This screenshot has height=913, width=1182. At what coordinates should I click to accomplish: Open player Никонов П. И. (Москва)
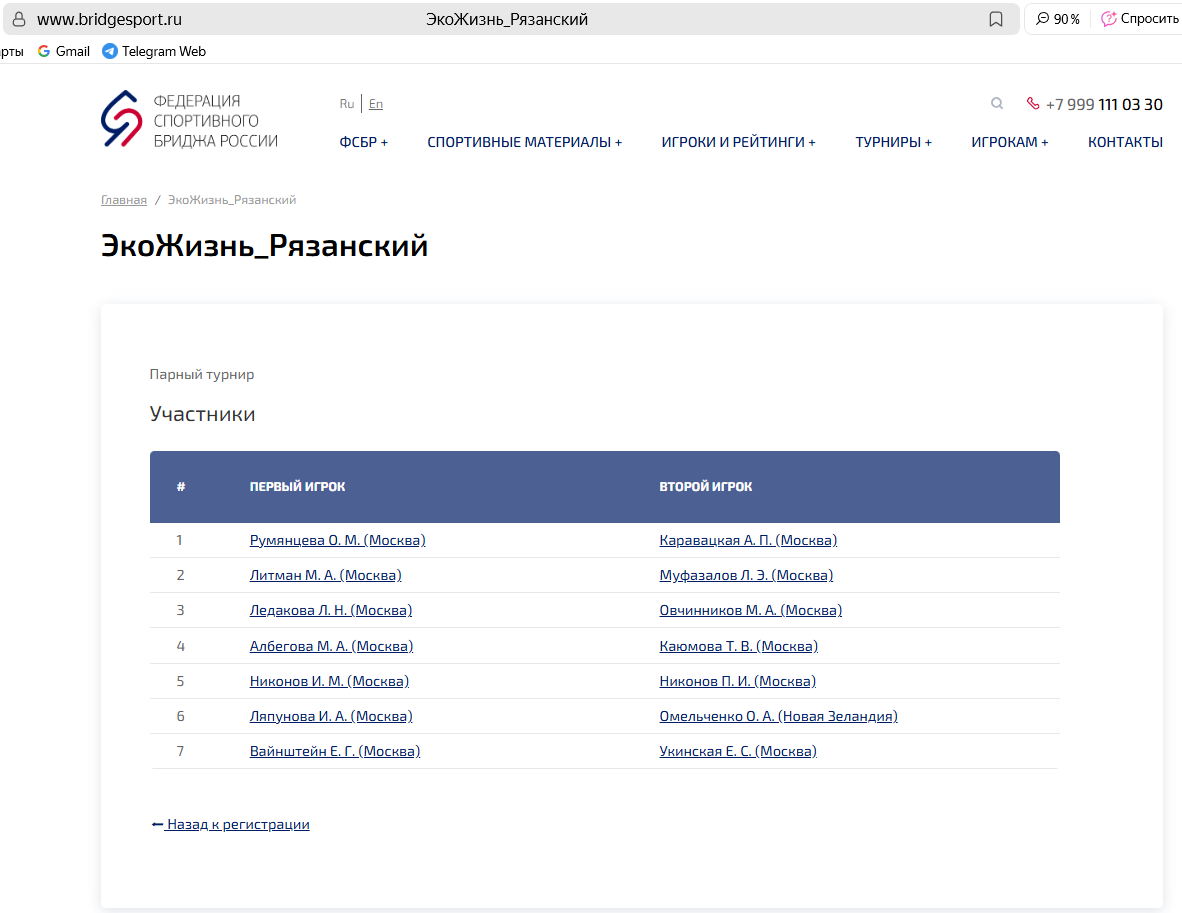pyautogui.click(x=737, y=681)
